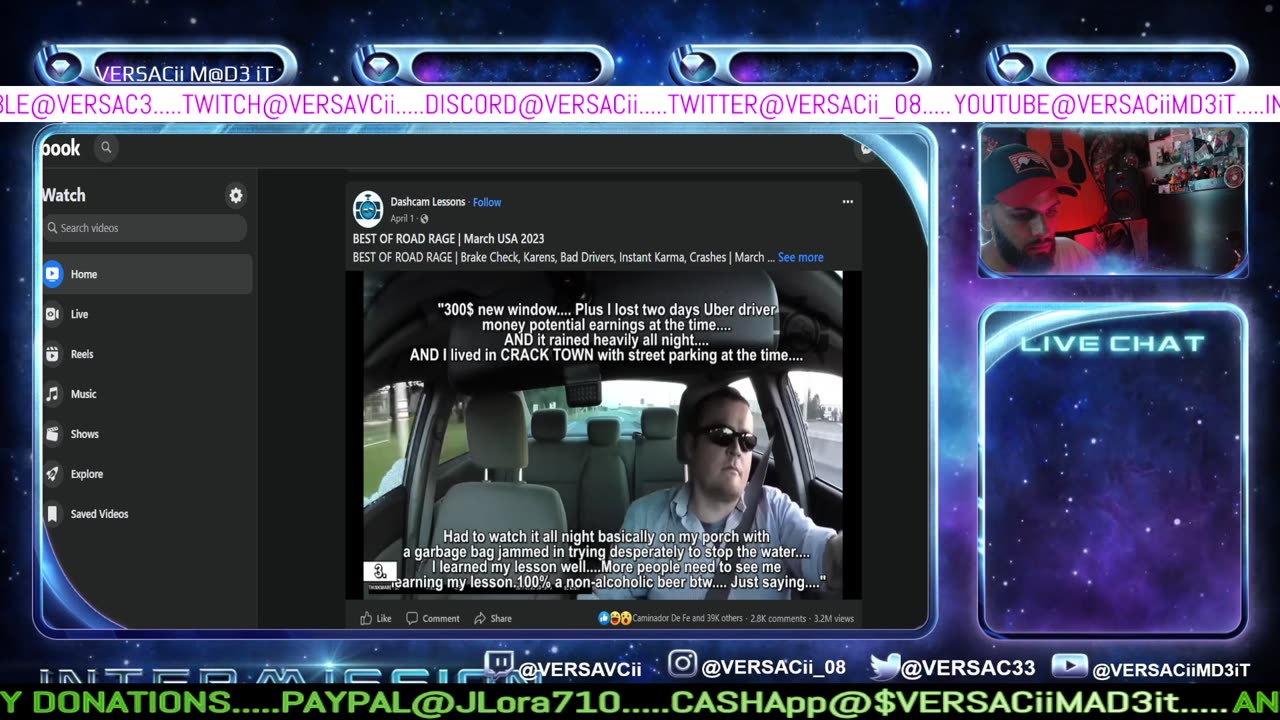Click the public globe privacy icon

[x=424, y=218]
